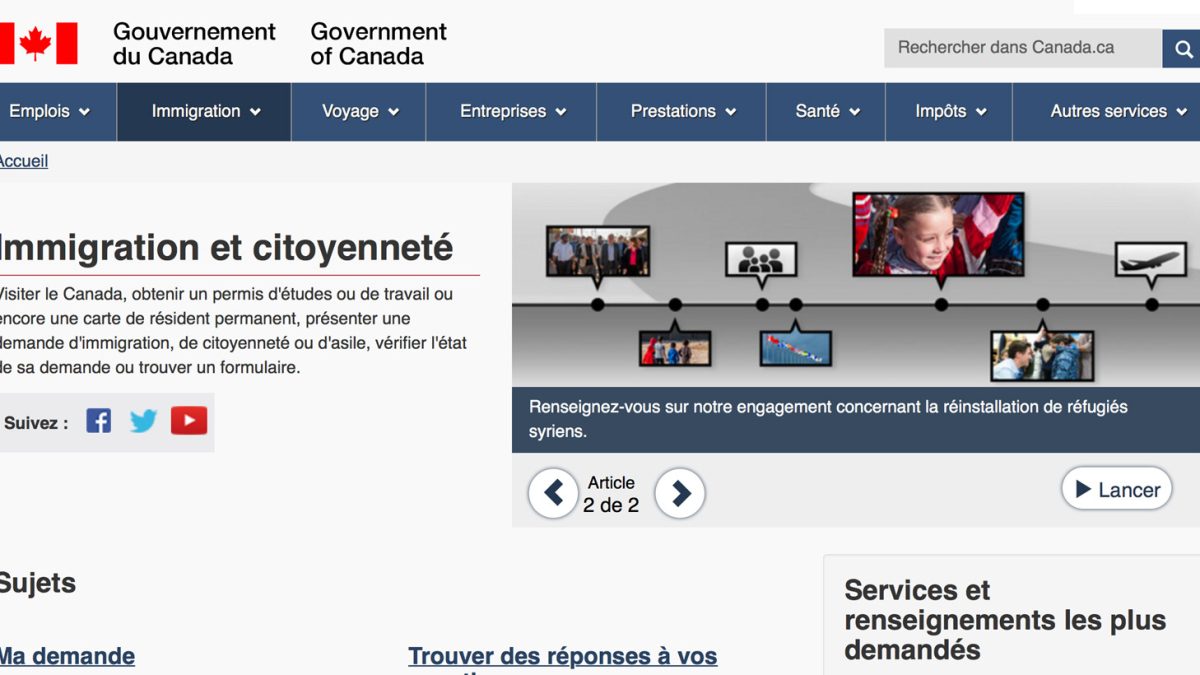Expand the Immigration menu
The height and width of the screenshot is (675, 1200).
[x=205, y=112]
